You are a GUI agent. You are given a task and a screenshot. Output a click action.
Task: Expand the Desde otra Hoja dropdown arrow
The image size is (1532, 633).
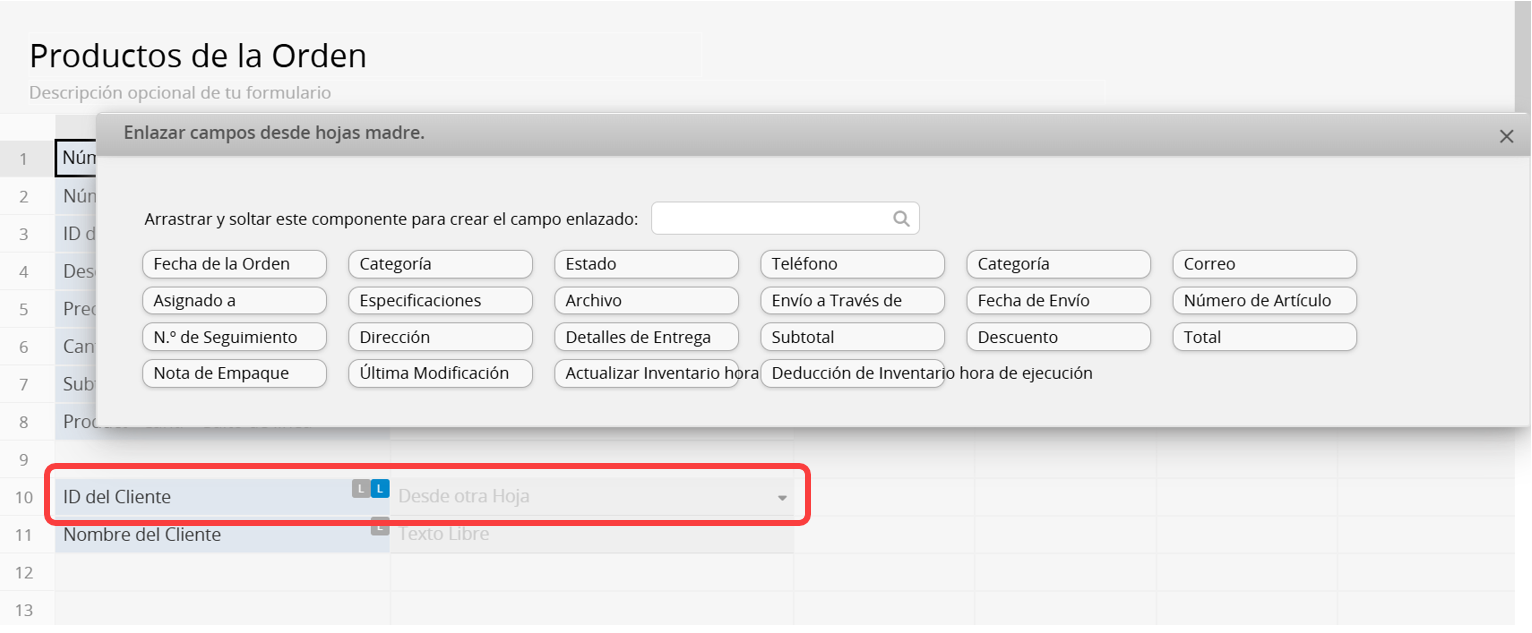click(782, 498)
